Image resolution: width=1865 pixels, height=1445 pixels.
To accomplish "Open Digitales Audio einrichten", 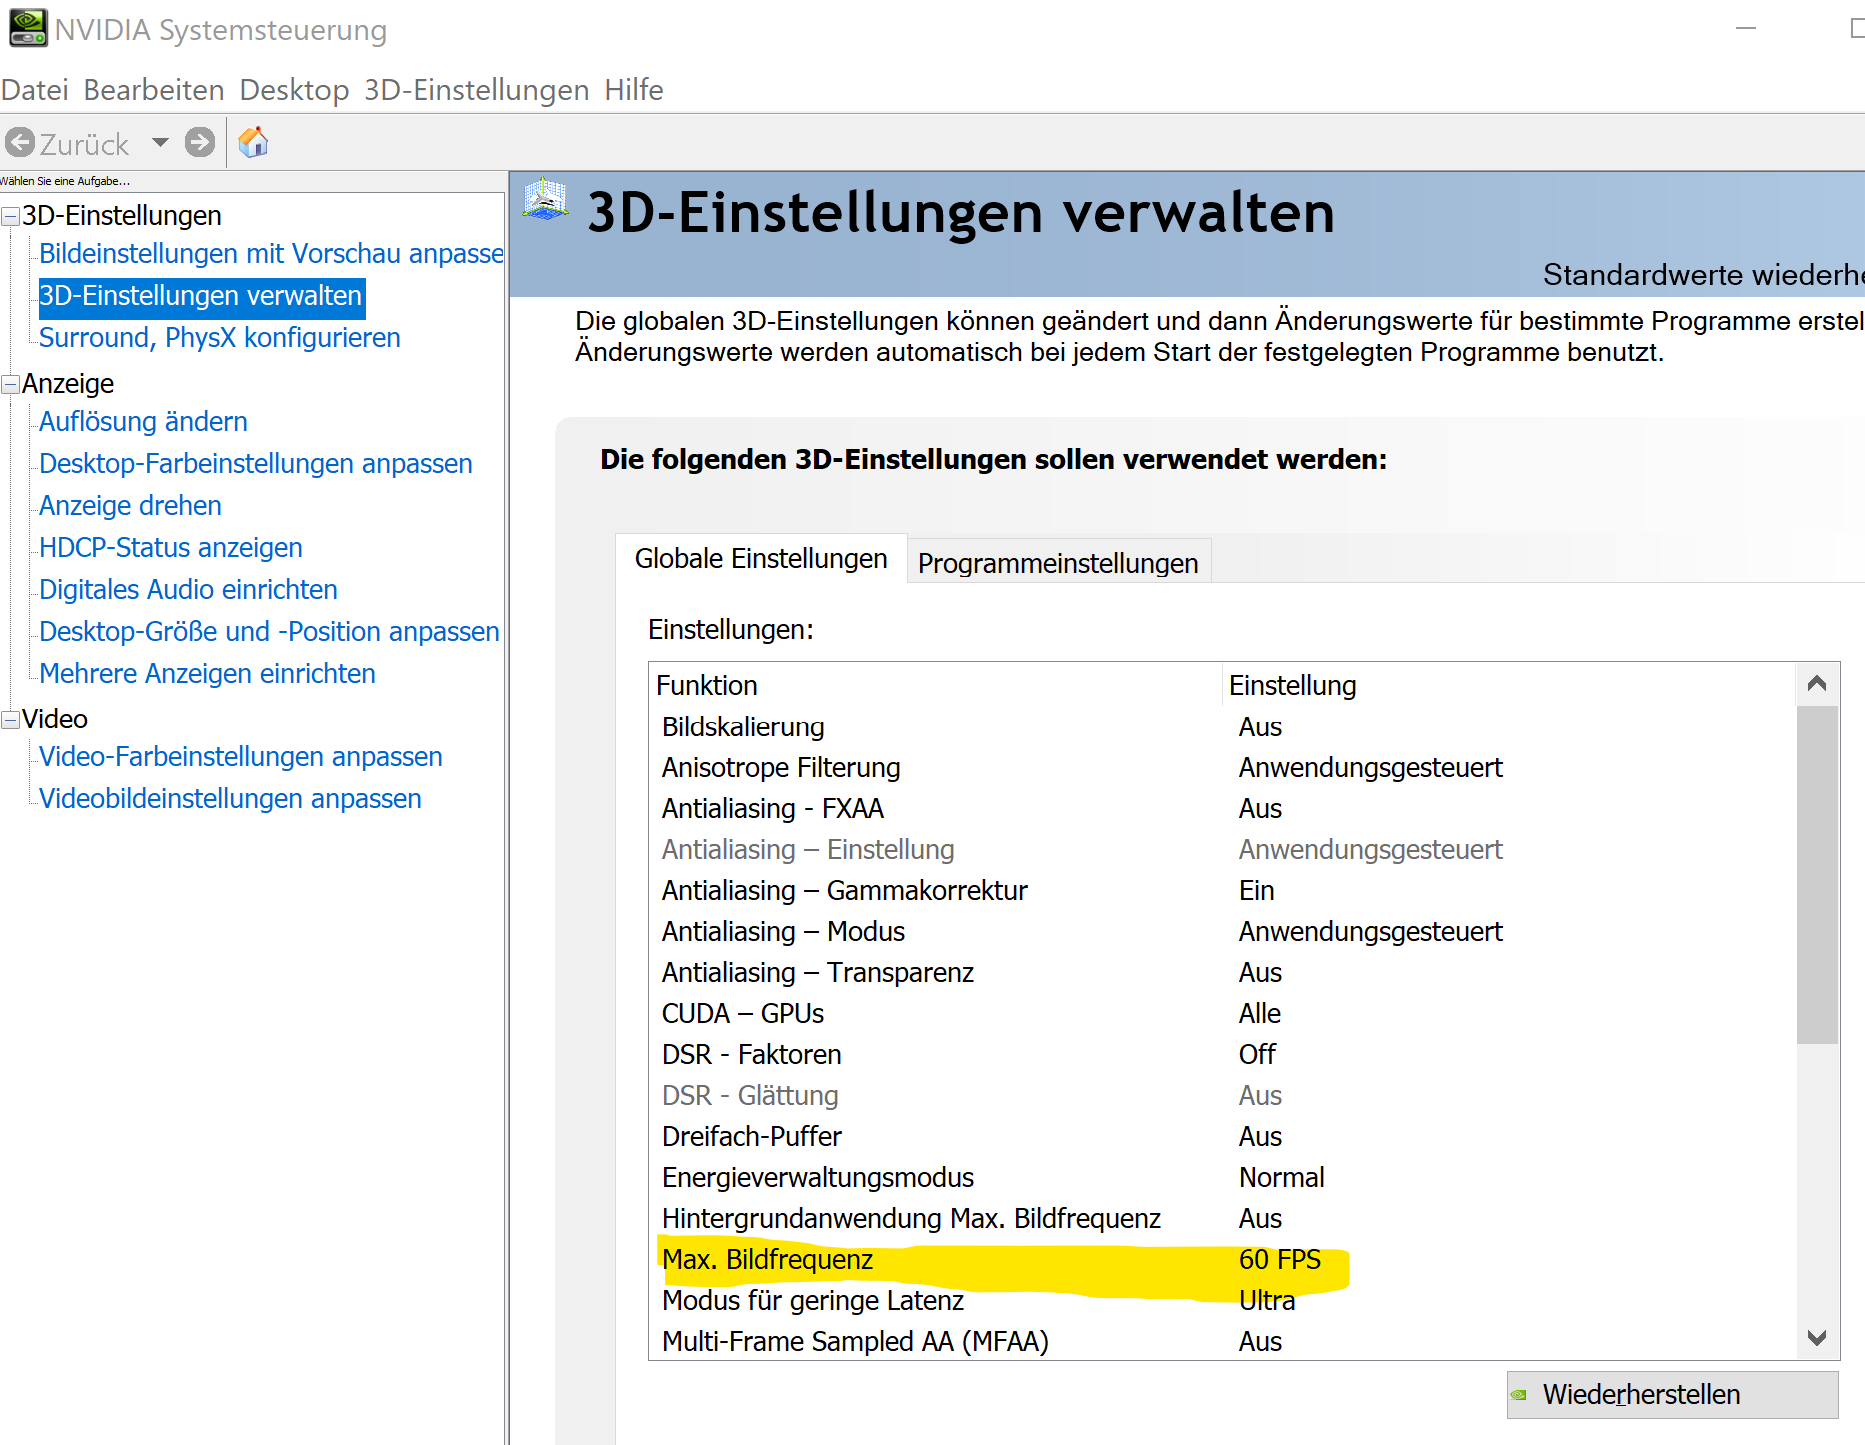I will click(x=188, y=590).
